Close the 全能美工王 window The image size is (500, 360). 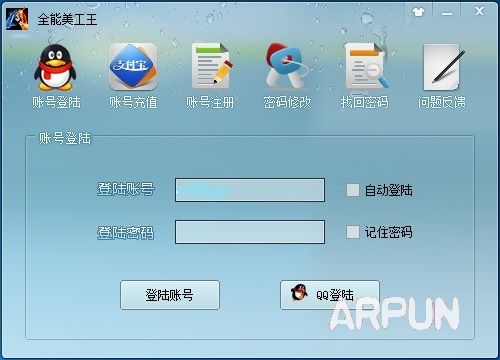click(x=479, y=11)
